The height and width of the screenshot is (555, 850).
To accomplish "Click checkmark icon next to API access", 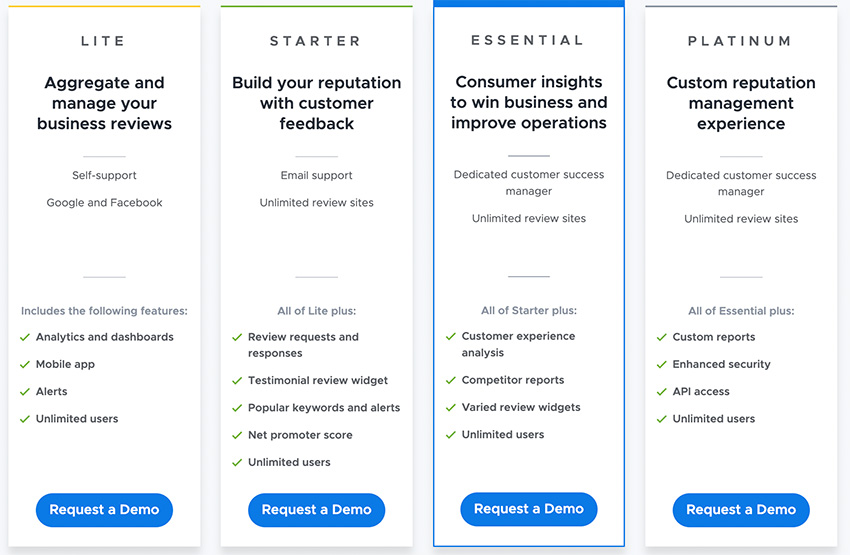I will coord(661,391).
